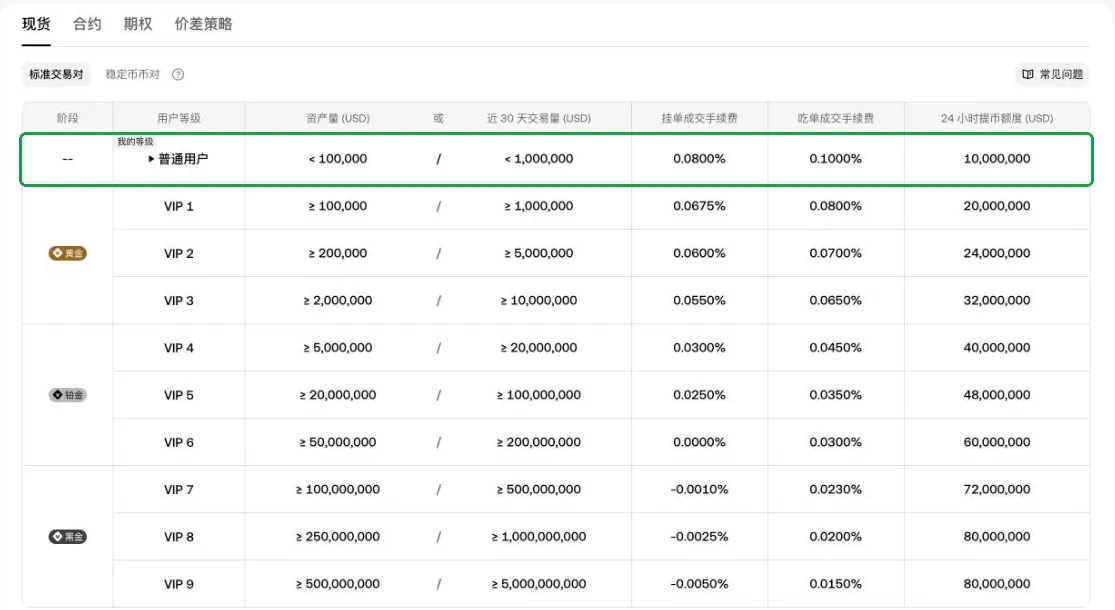Screen dimensions: 1115x610
Task: Select the VIP 1 level cell
Action: 178,206
